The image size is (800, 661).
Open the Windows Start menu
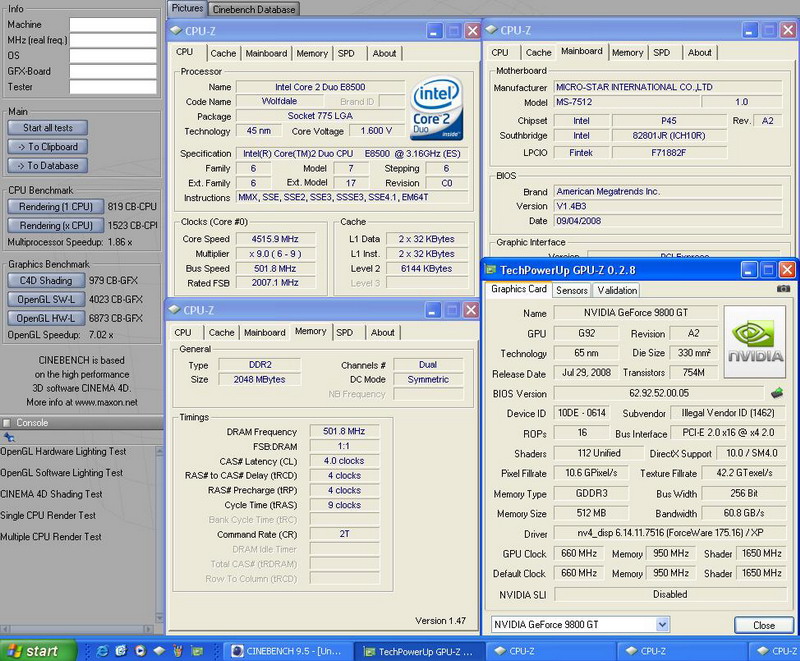click(35, 651)
